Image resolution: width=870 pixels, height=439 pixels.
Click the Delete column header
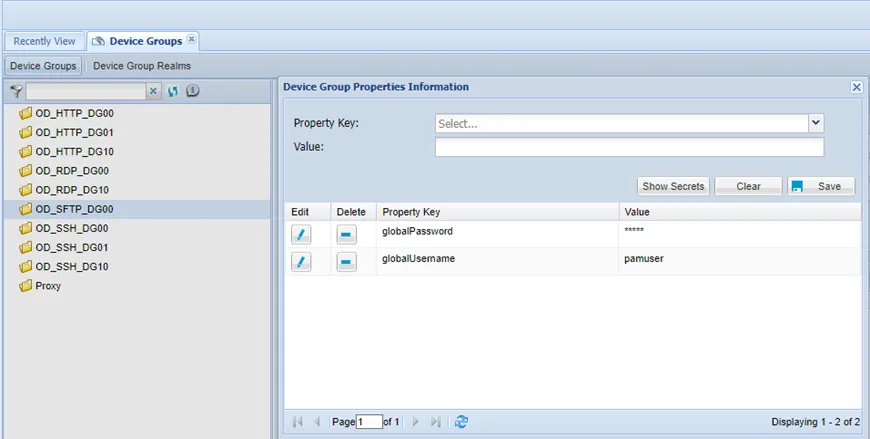pos(353,212)
